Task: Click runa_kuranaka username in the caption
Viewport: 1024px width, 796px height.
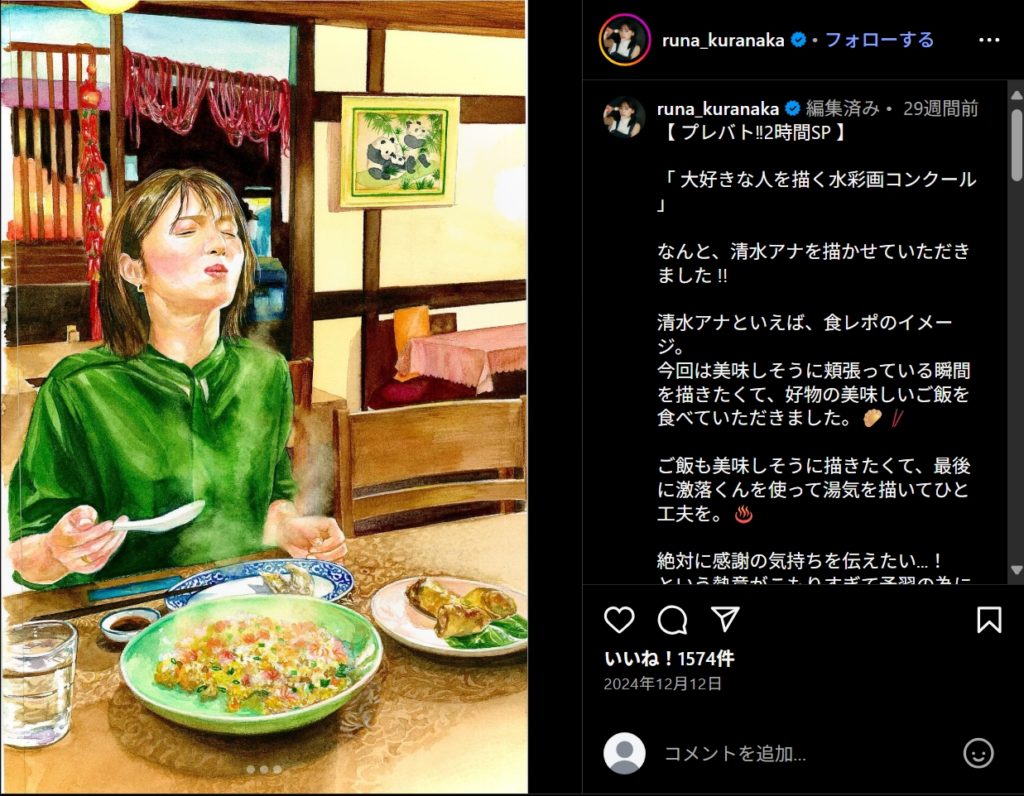Action: click(x=718, y=108)
